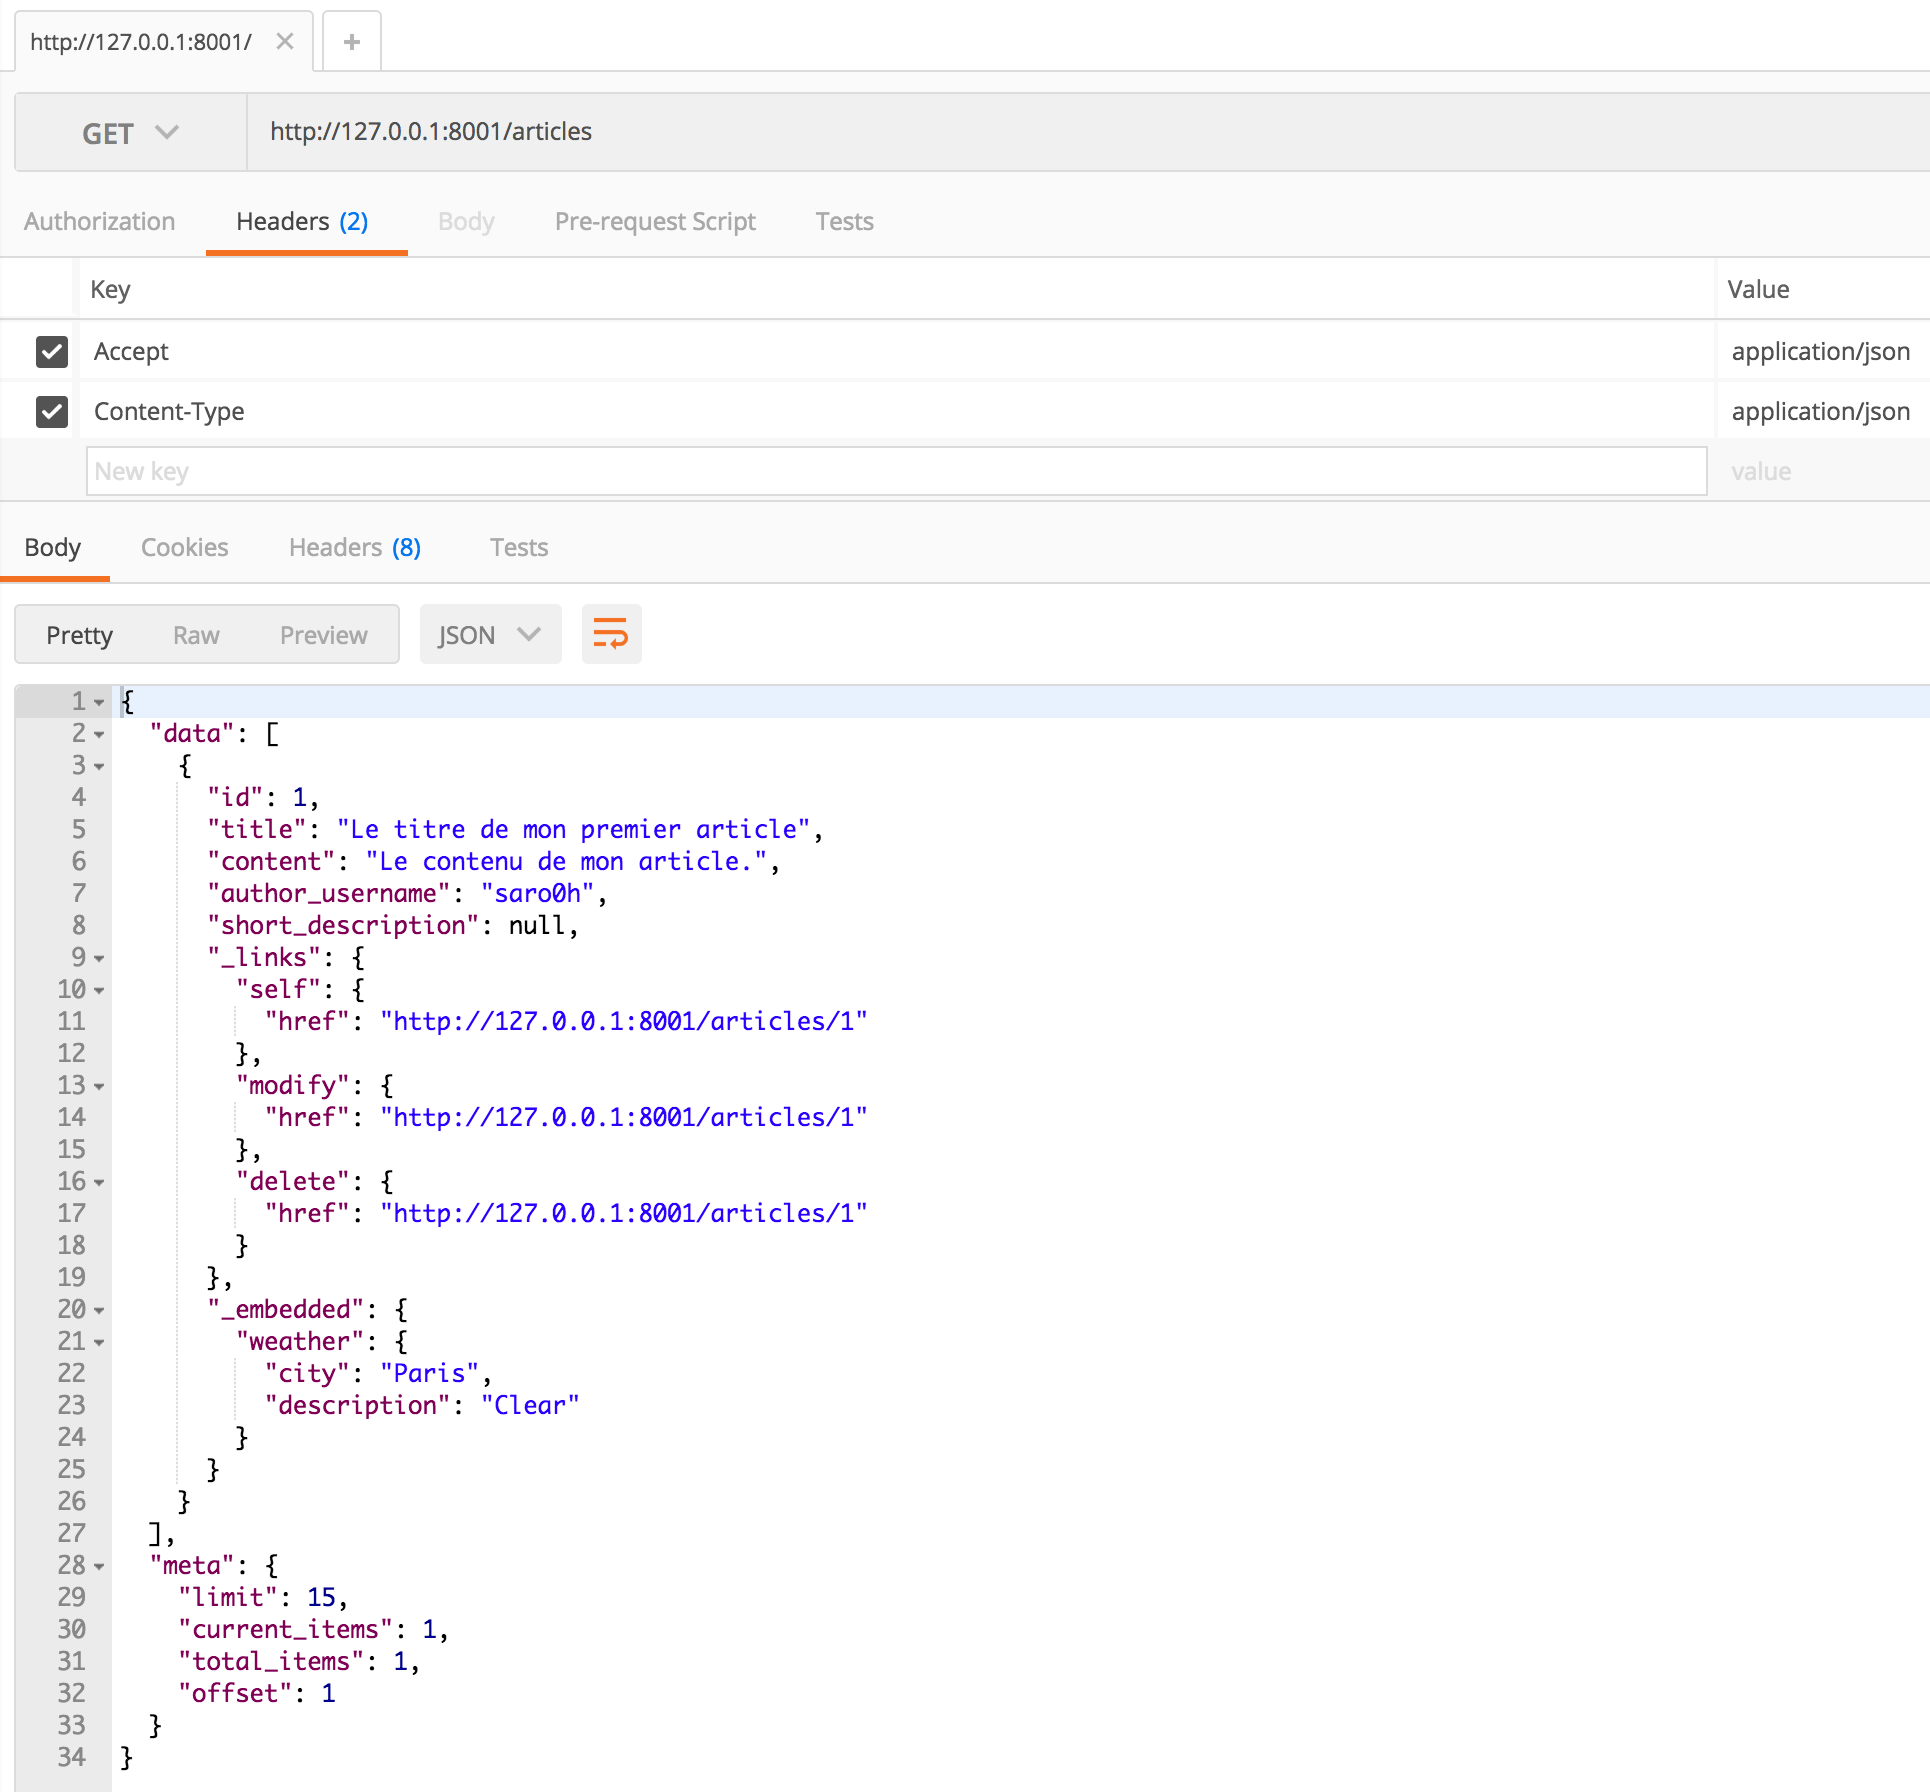Collapse the "_links" object at line 9
The width and height of the screenshot is (1930, 1792).
click(99, 958)
